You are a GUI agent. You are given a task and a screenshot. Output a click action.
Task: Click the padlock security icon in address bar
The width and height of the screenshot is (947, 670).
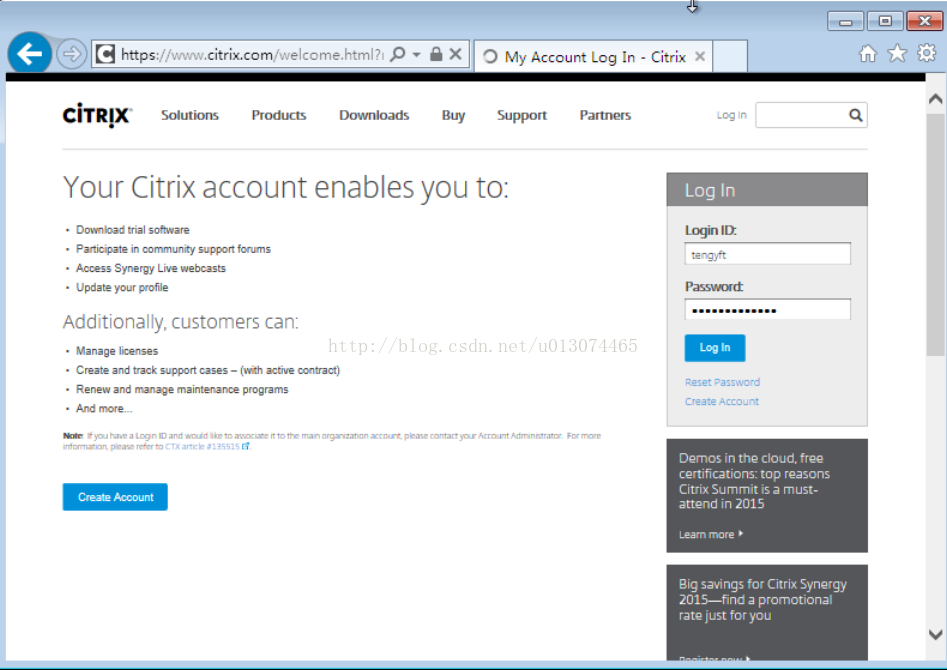click(x=436, y=55)
